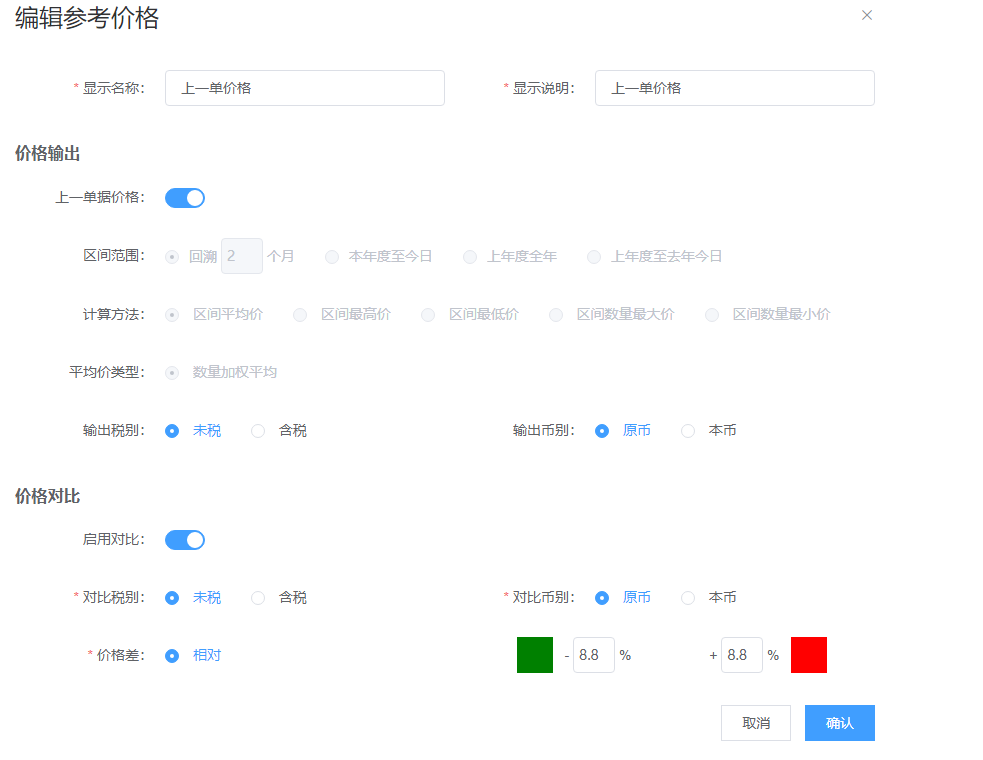Choose 本币 for 对比币别
983x760 pixels.
click(688, 598)
